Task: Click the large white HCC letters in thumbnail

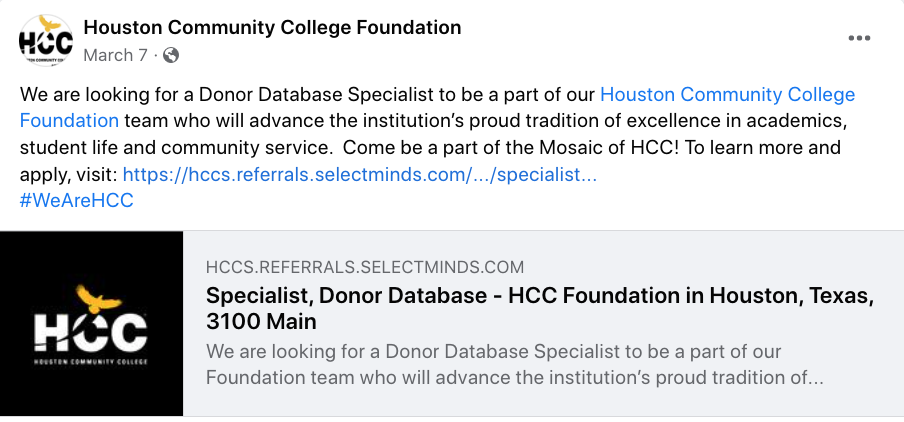Action: [x=91, y=331]
